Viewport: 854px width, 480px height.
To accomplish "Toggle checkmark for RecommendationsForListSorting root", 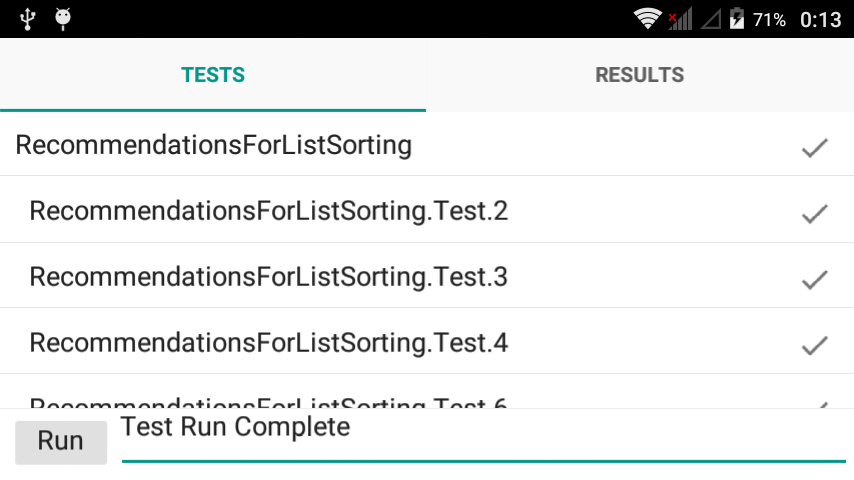I will click(x=815, y=147).
